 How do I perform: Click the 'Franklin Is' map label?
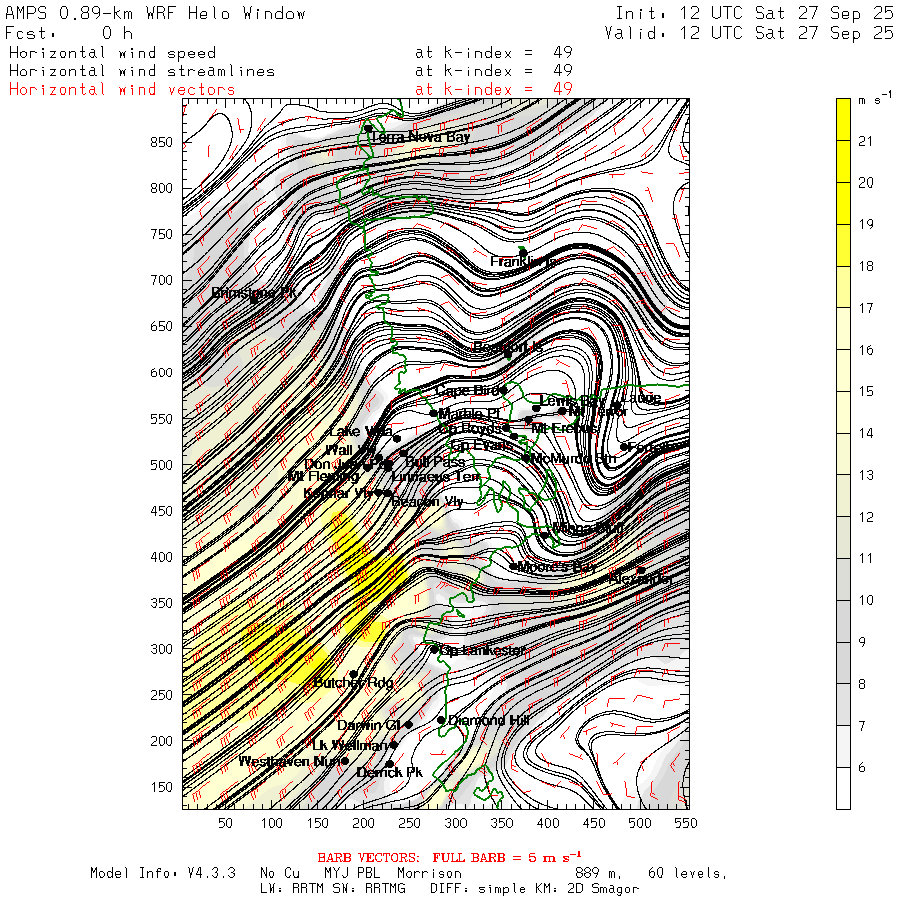point(522,262)
